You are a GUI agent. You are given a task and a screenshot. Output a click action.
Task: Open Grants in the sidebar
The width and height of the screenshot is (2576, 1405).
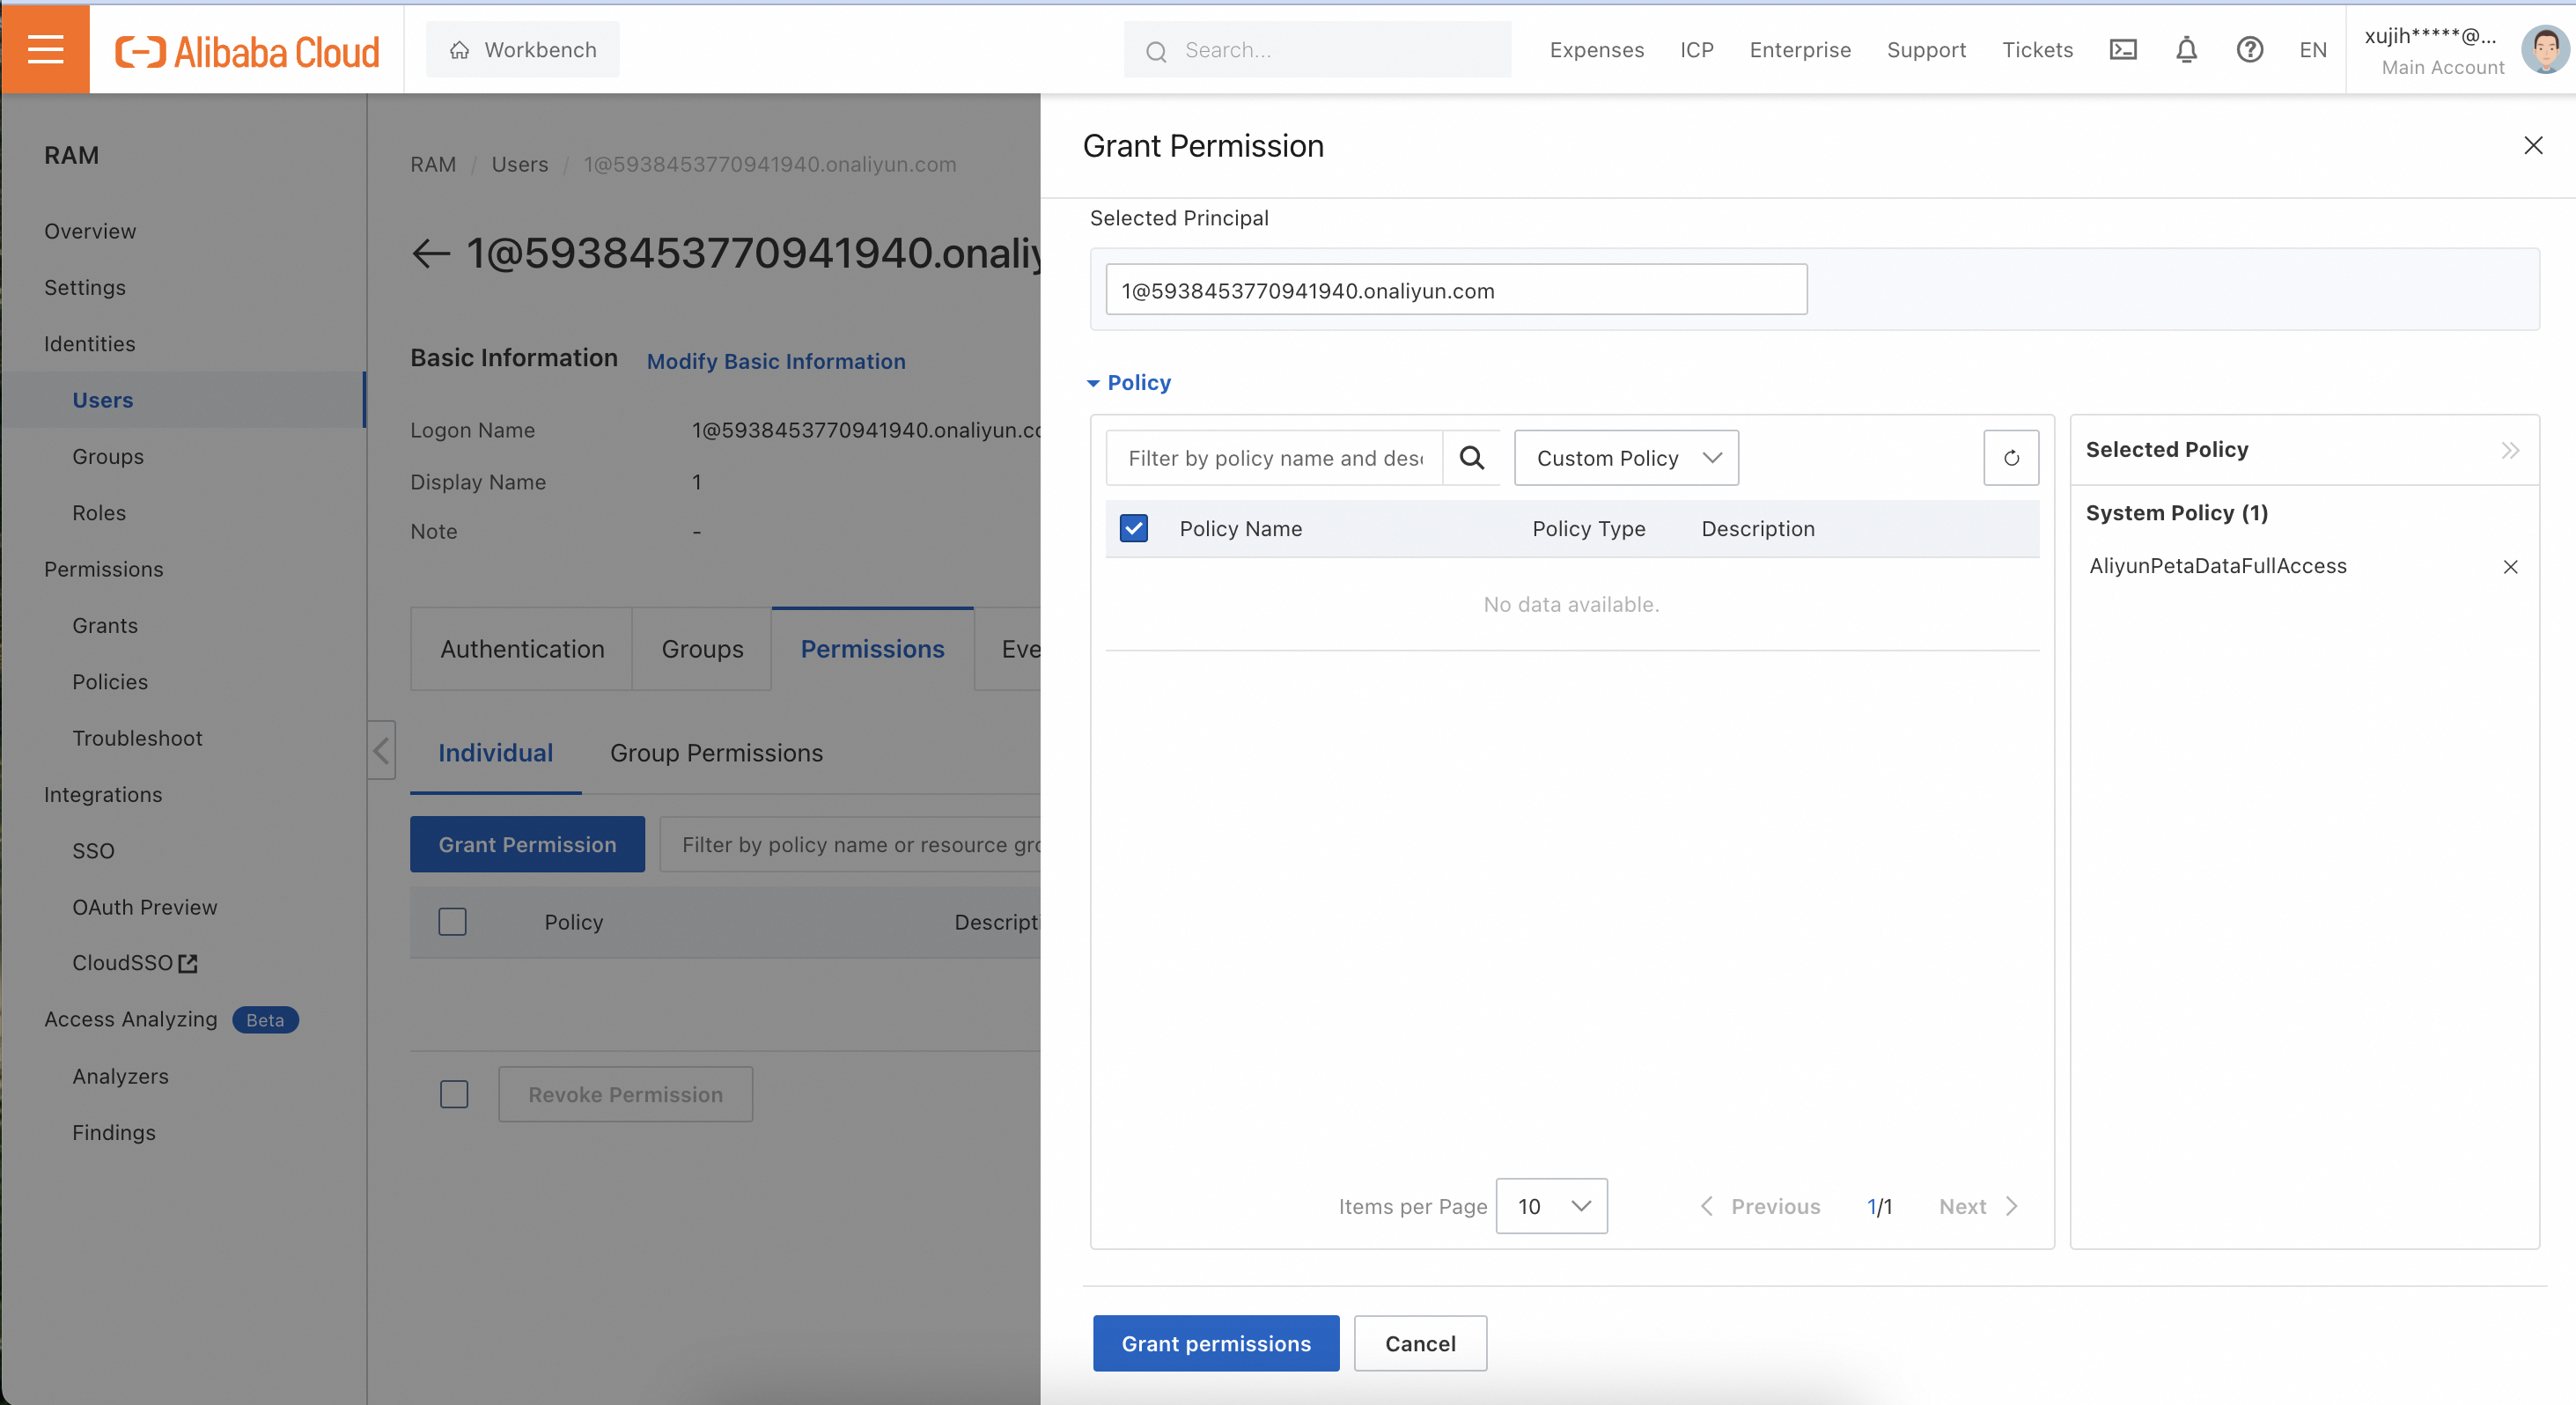[x=105, y=625]
